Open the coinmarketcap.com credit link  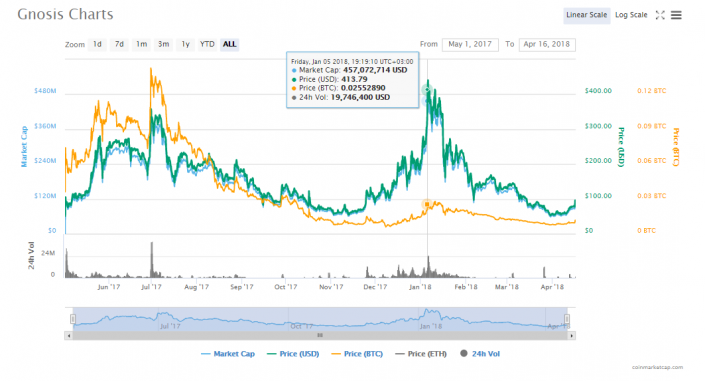[657, 368]
